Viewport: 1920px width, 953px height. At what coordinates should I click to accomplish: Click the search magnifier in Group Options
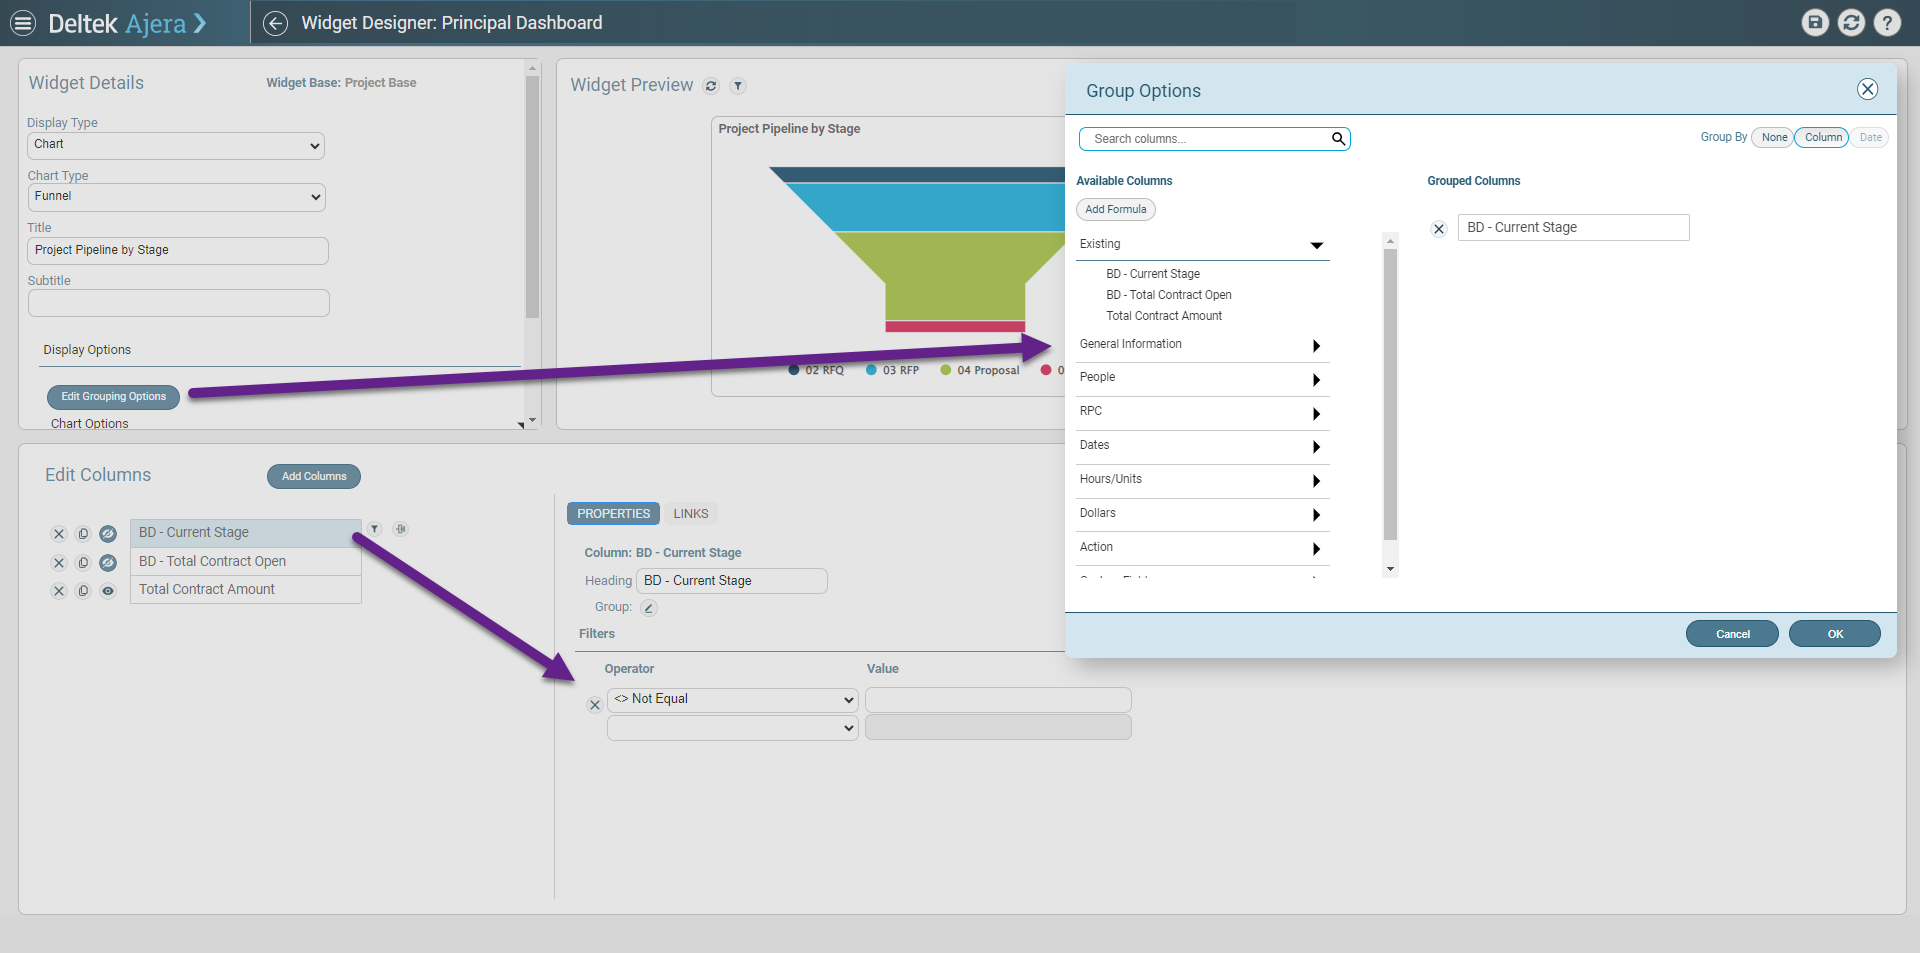[1338, 138]
